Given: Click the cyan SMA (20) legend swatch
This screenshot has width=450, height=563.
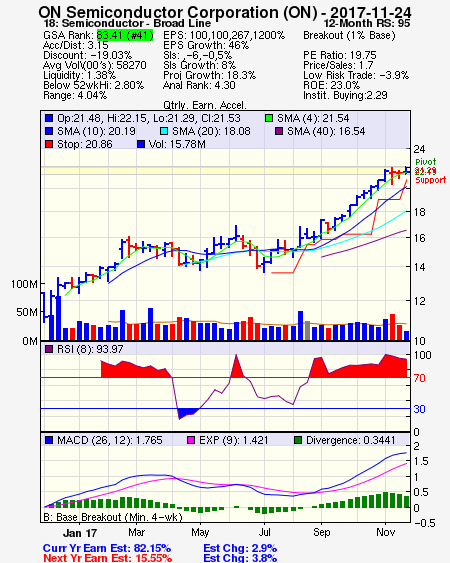Looking at the screenshot, I should click(164, 131).
